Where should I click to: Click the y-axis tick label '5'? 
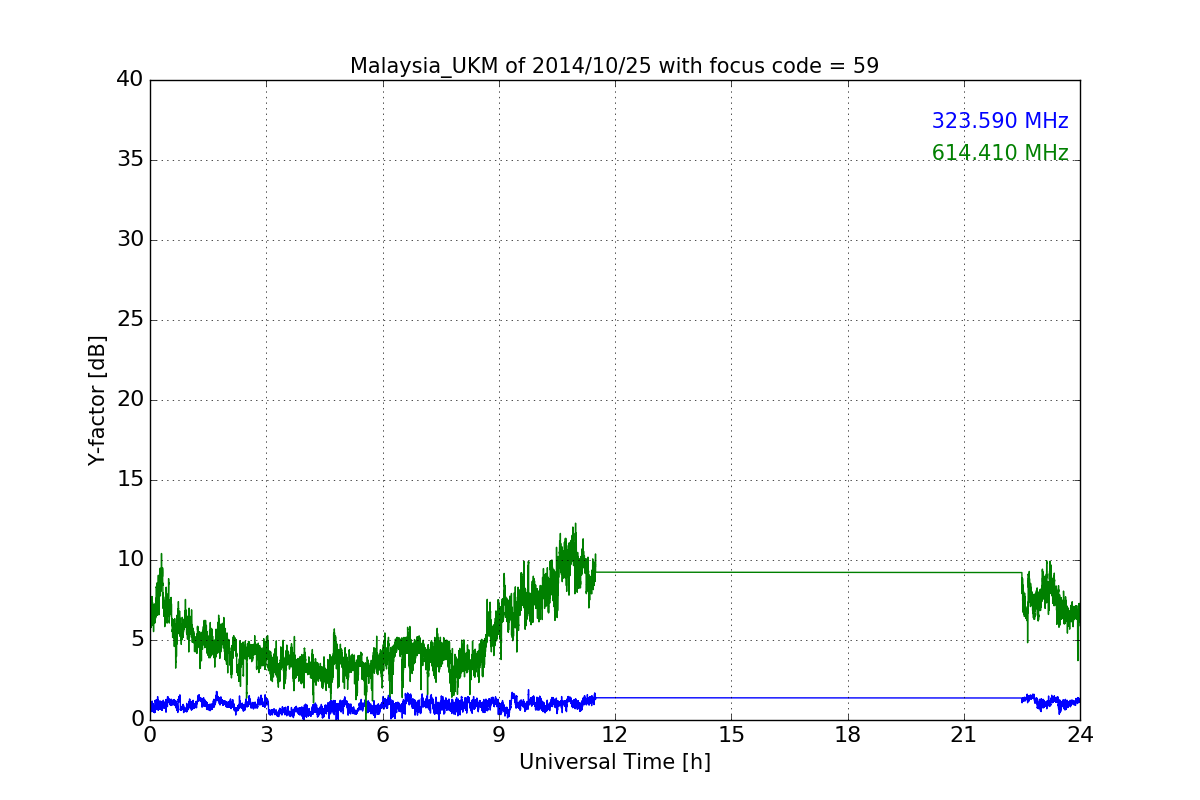click(x=136, y=640)
